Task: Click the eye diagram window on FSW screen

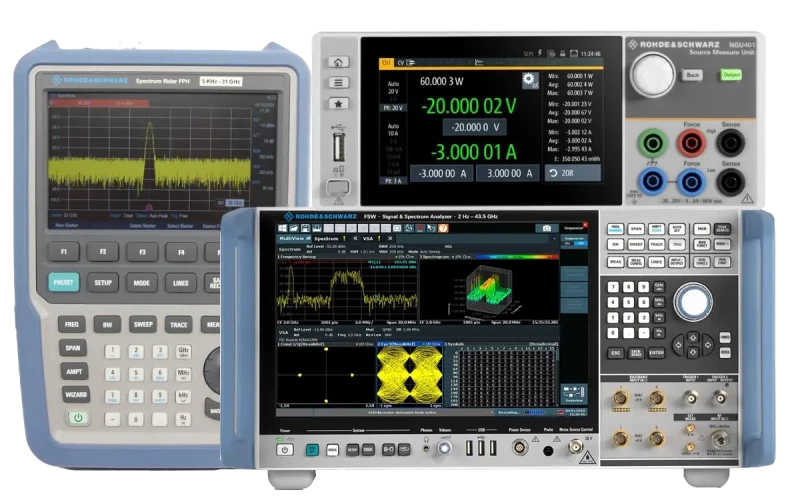Action: pyautogui.click(x=410, y=376)
